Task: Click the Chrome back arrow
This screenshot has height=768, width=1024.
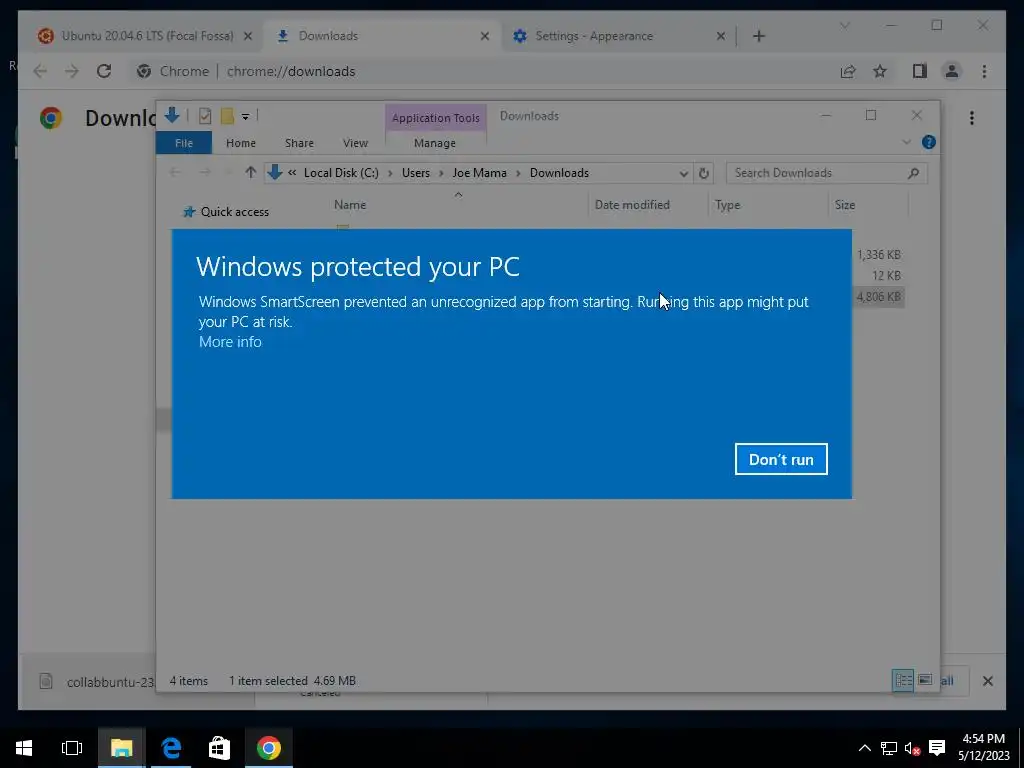Action: (40, 71)
